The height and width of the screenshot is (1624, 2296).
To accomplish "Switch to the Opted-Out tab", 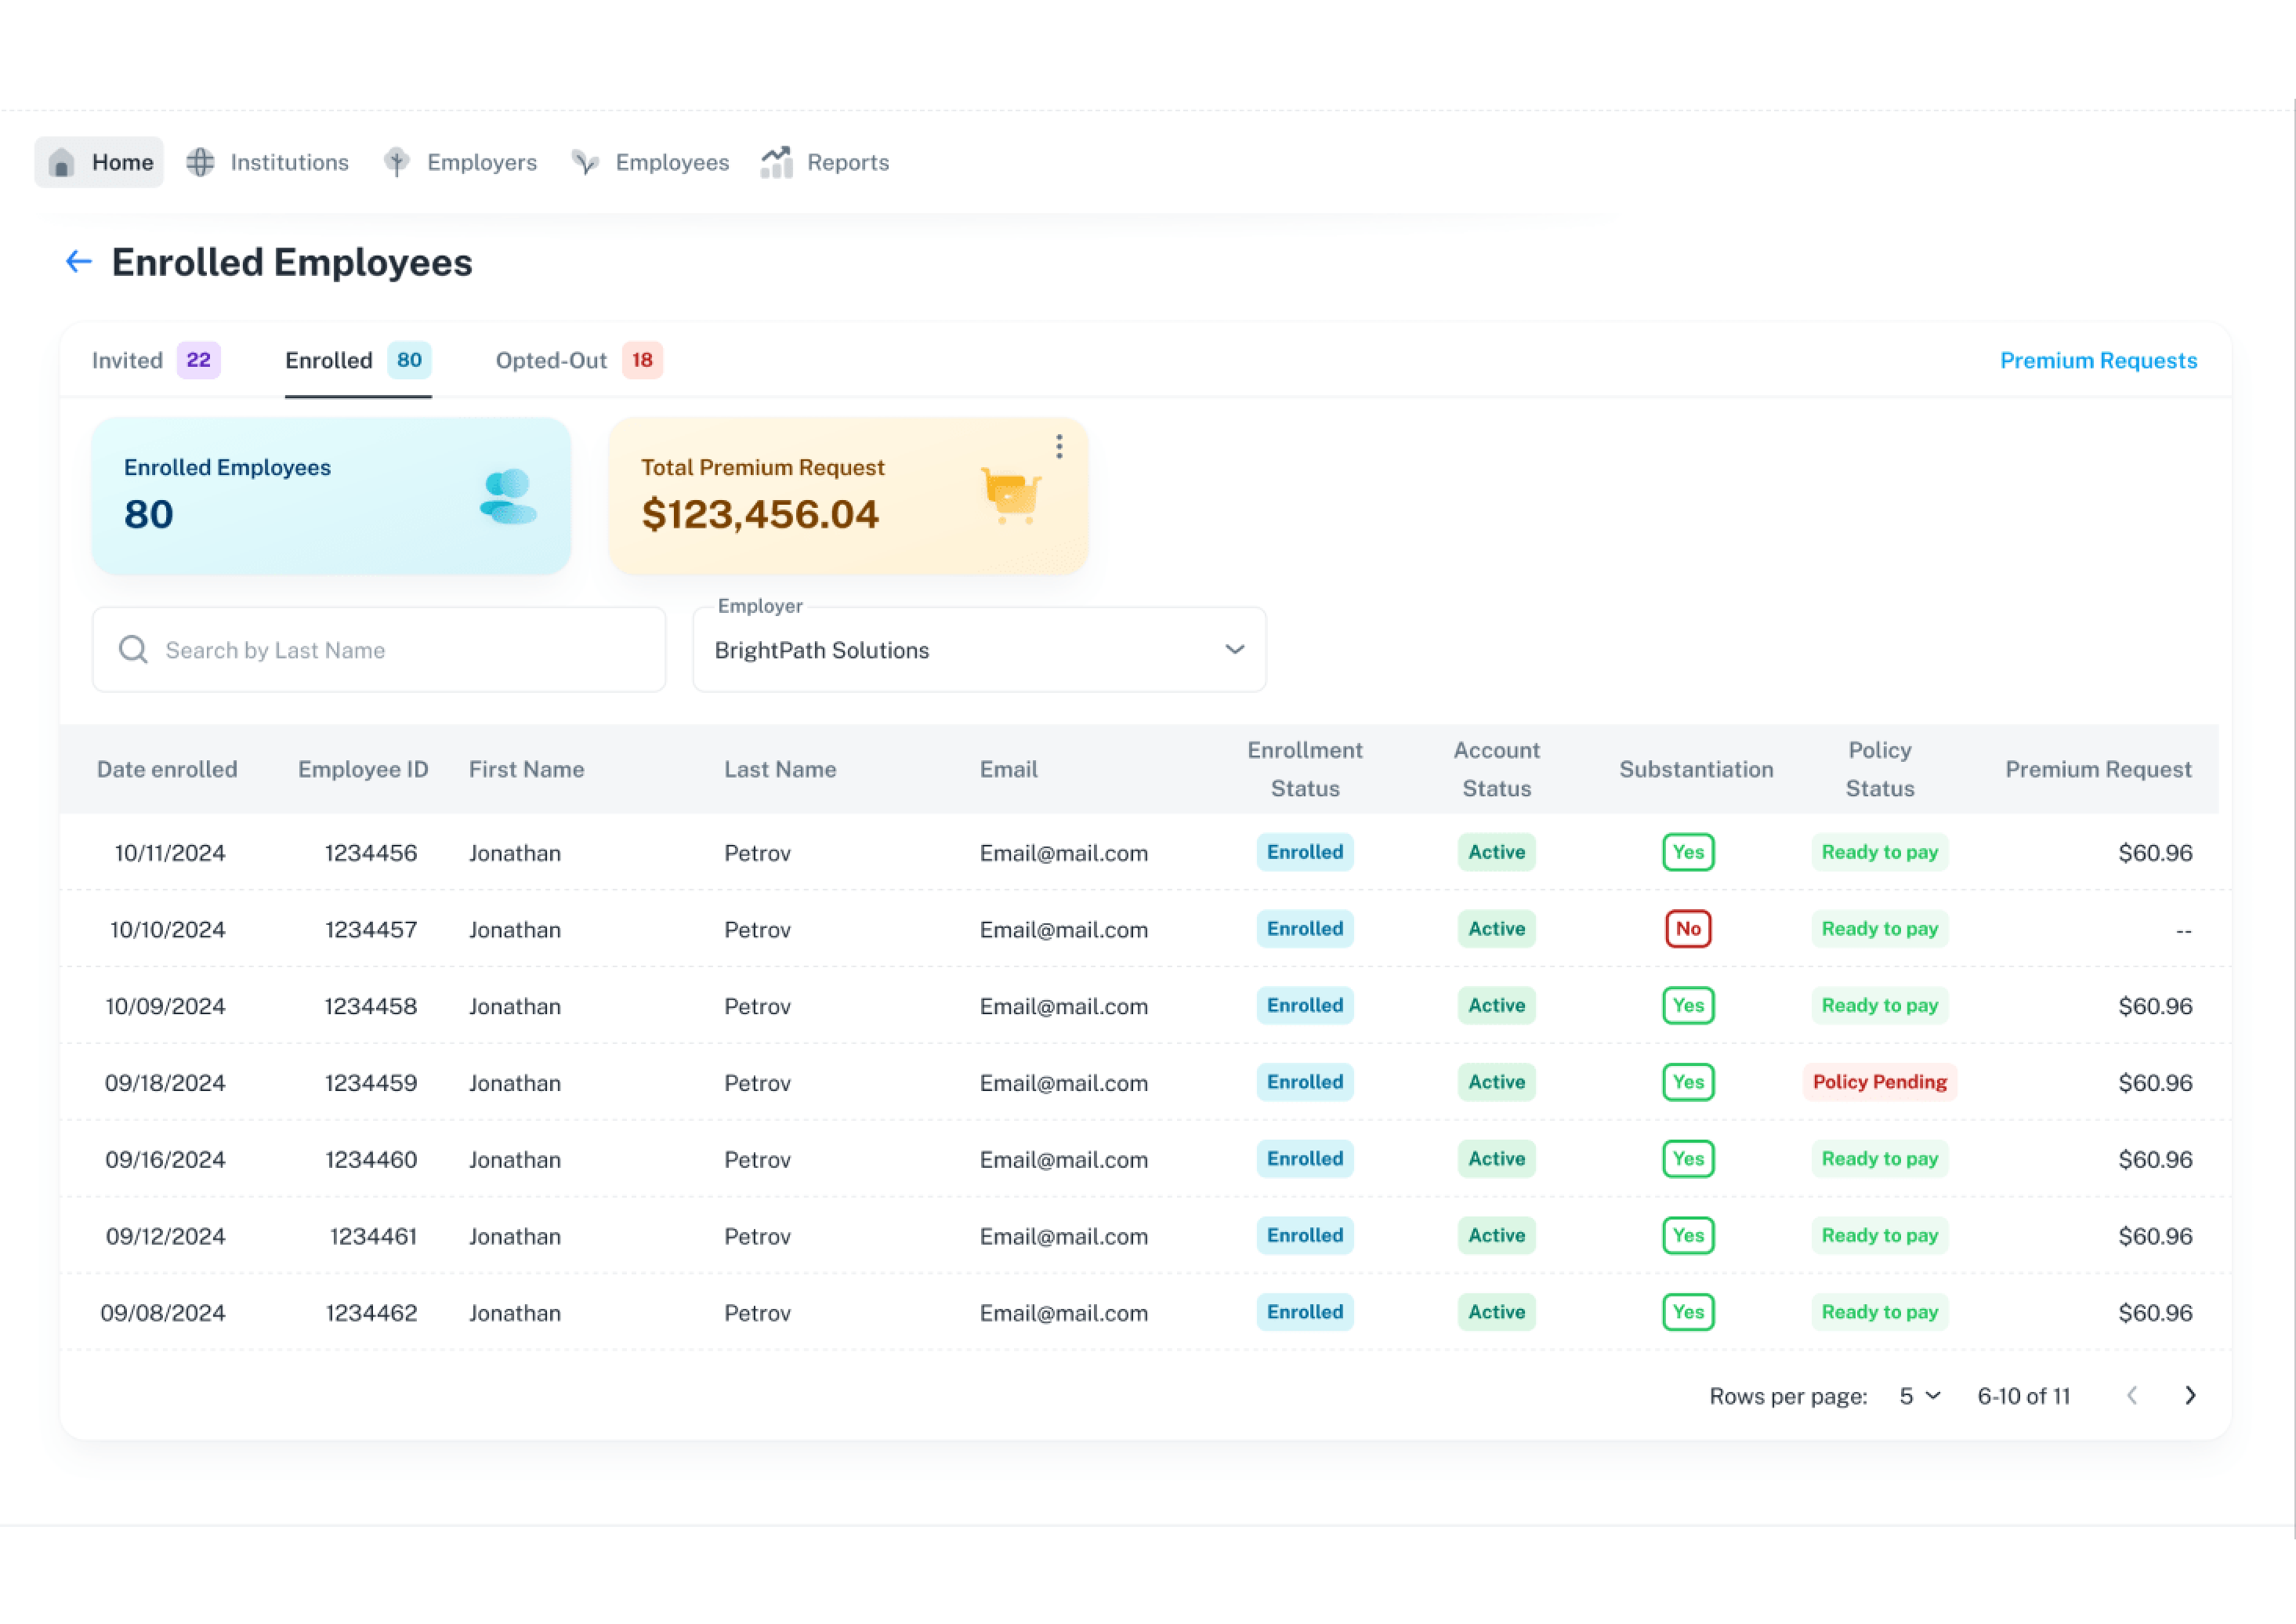I will coord(579,360).
